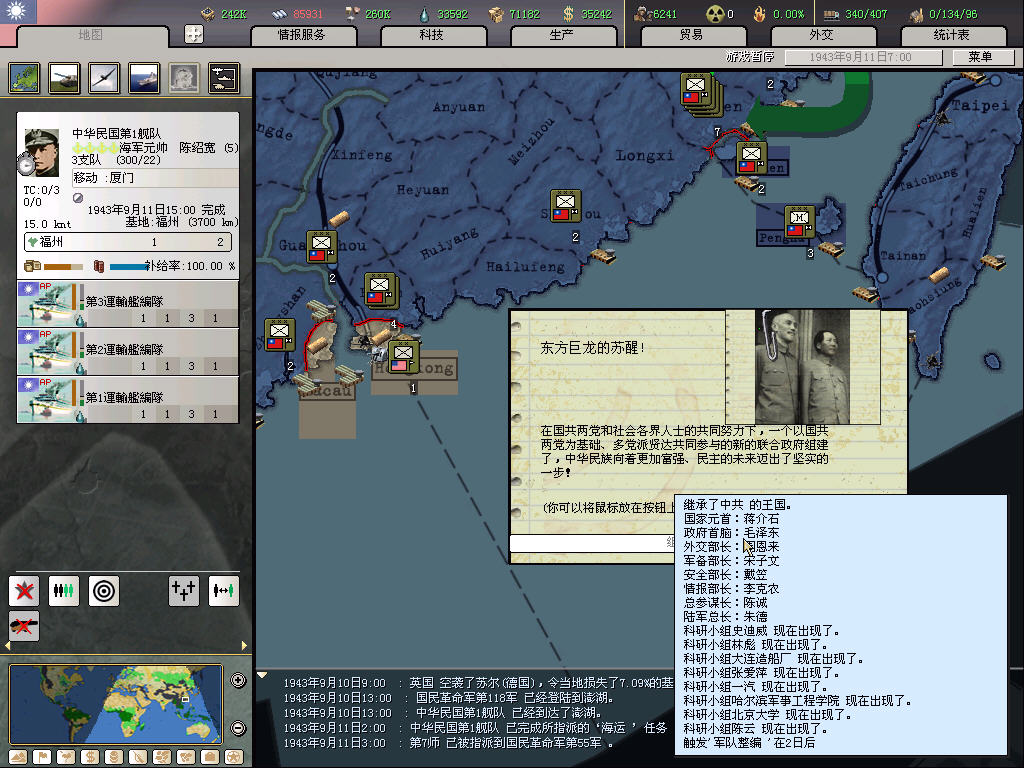Select the stacked army counters at the top
The height and width of the screenshot is (768, 1024).
coord(699,93)
